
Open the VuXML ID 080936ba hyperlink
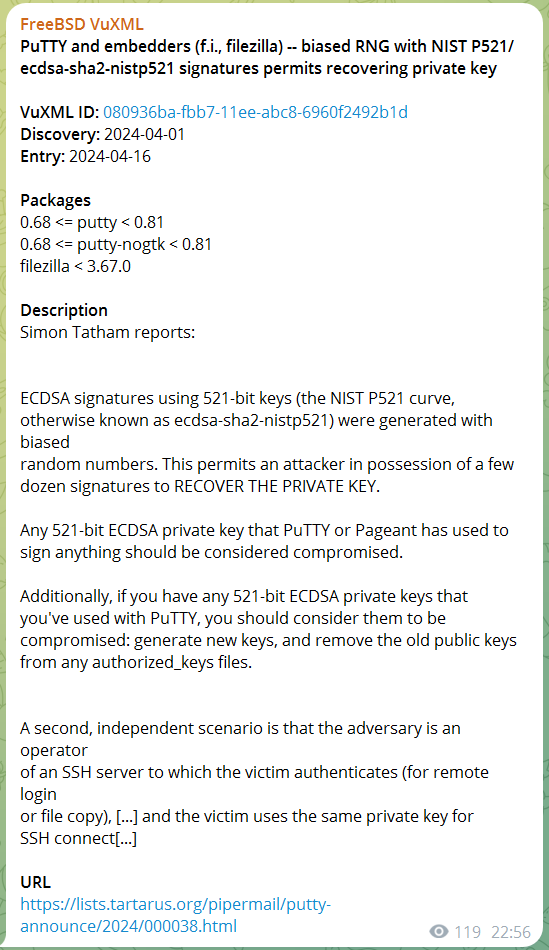pos(255,112)
